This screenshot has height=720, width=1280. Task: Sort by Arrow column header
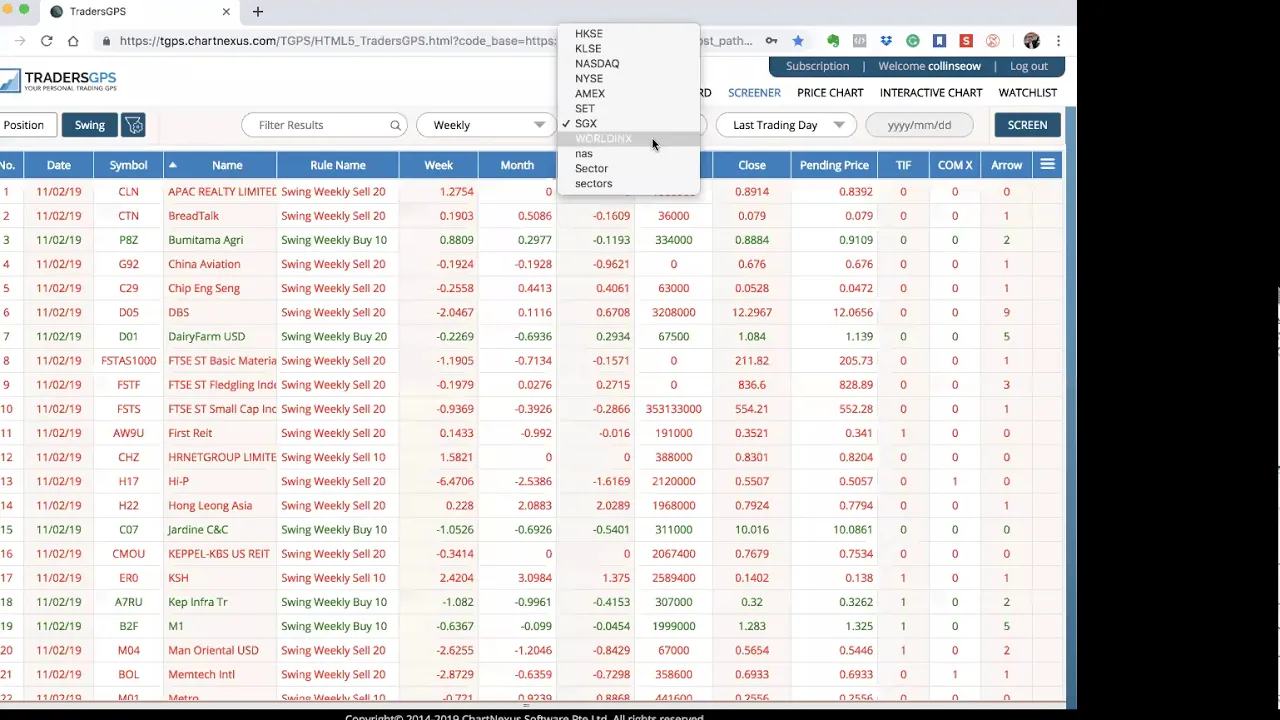click(1007, 165)
